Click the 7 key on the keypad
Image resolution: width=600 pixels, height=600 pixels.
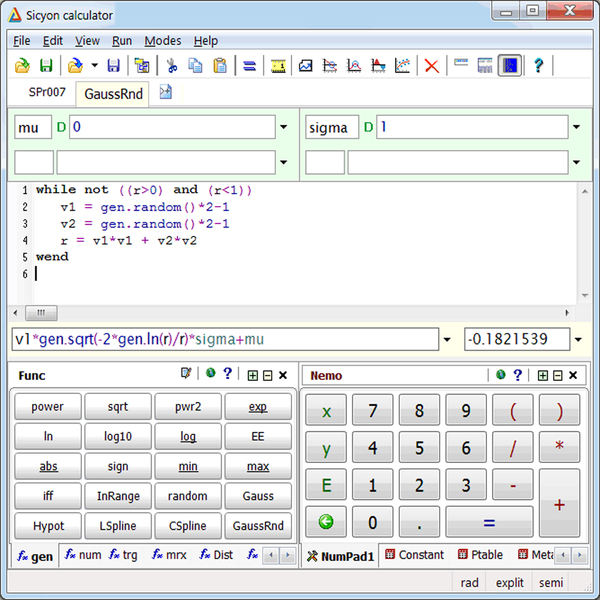[x=372, y=410]
